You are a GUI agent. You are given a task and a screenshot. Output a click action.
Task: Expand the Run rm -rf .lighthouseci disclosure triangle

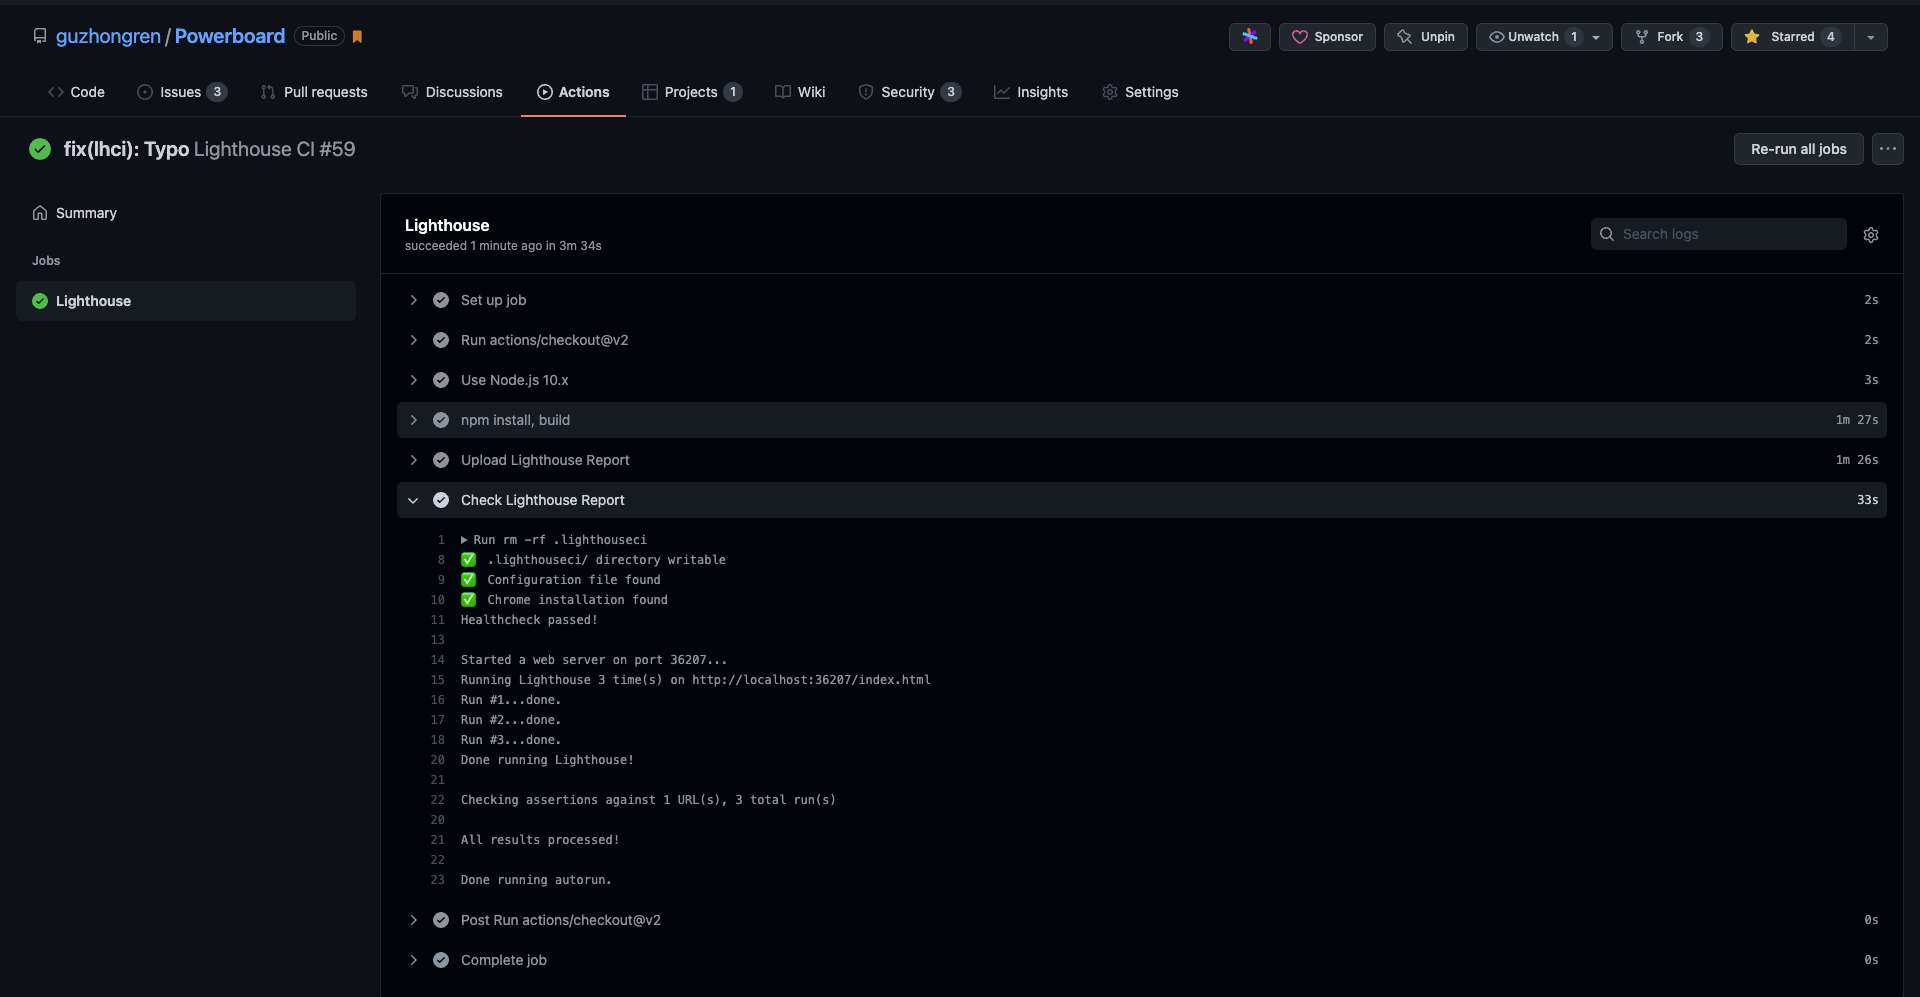point(464,540)
